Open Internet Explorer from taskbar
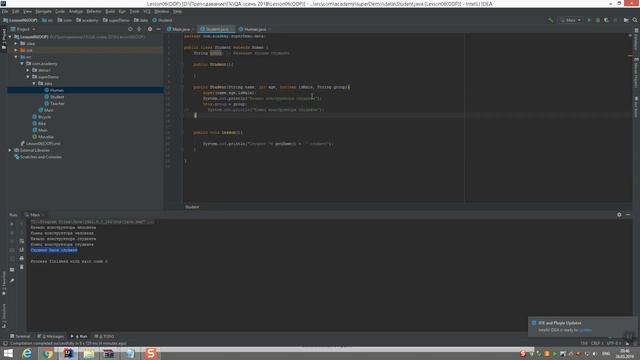Screen dimensions: 640x360 pyautogui.click(x=27, y=353)
